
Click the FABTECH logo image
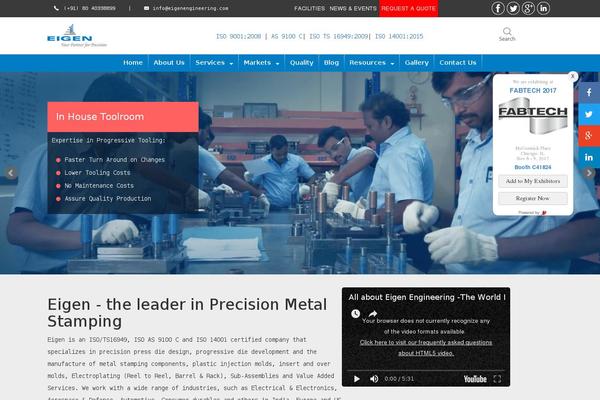click(533, 115)
